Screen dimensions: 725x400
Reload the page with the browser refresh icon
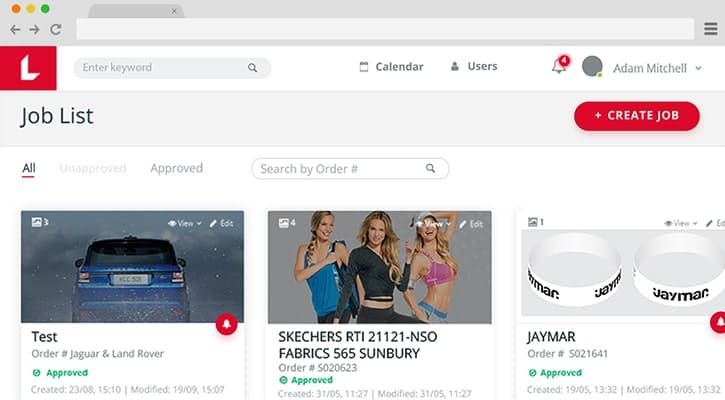(x=56, y=30)
